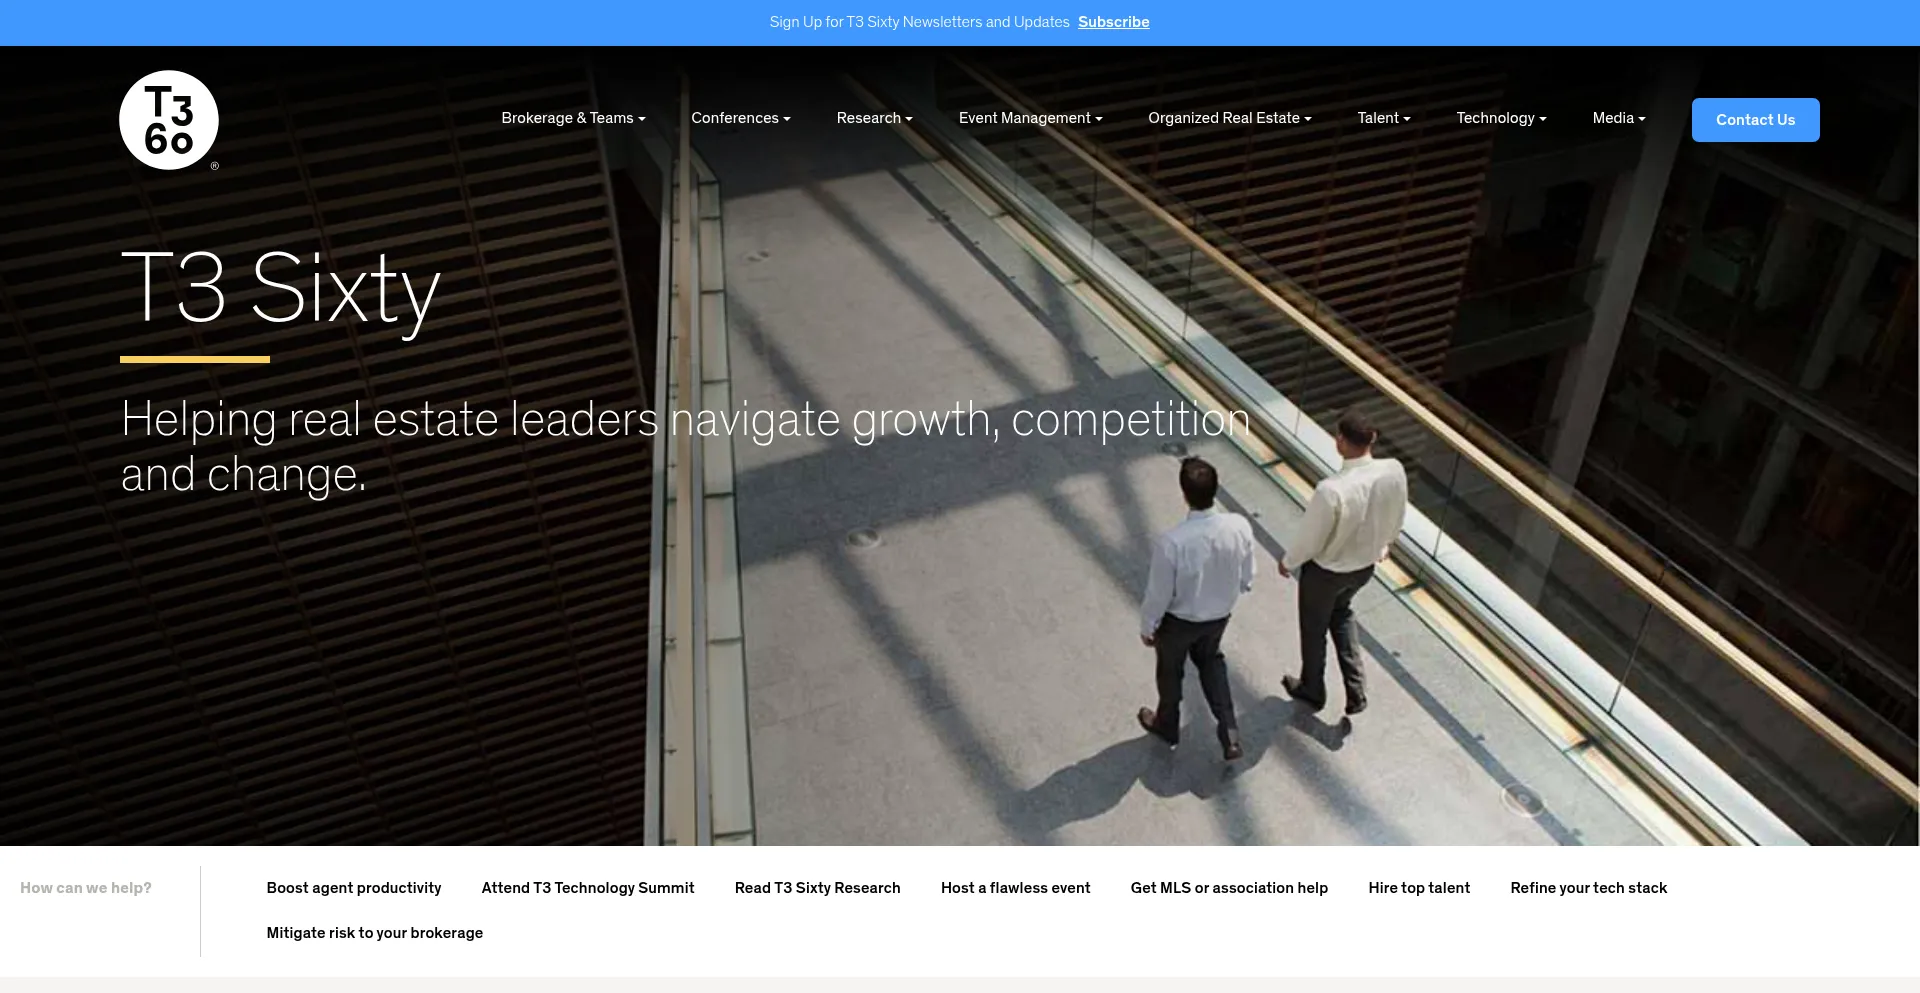The height and width of the screenshot is (993, 1920).
Task: Open the Technology dropdown menu
Action: [x=1501, y=118]
